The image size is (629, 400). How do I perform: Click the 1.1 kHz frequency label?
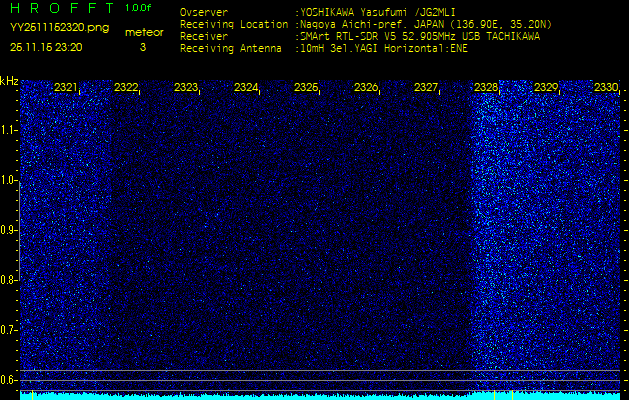[8, 130]
